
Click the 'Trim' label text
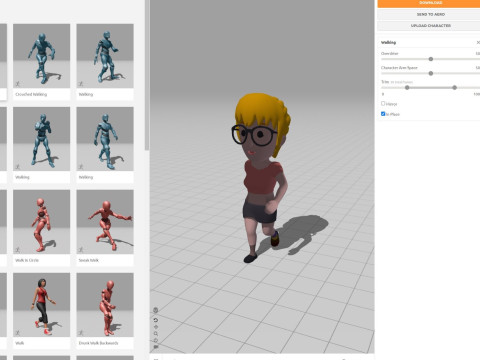[385, 82]
